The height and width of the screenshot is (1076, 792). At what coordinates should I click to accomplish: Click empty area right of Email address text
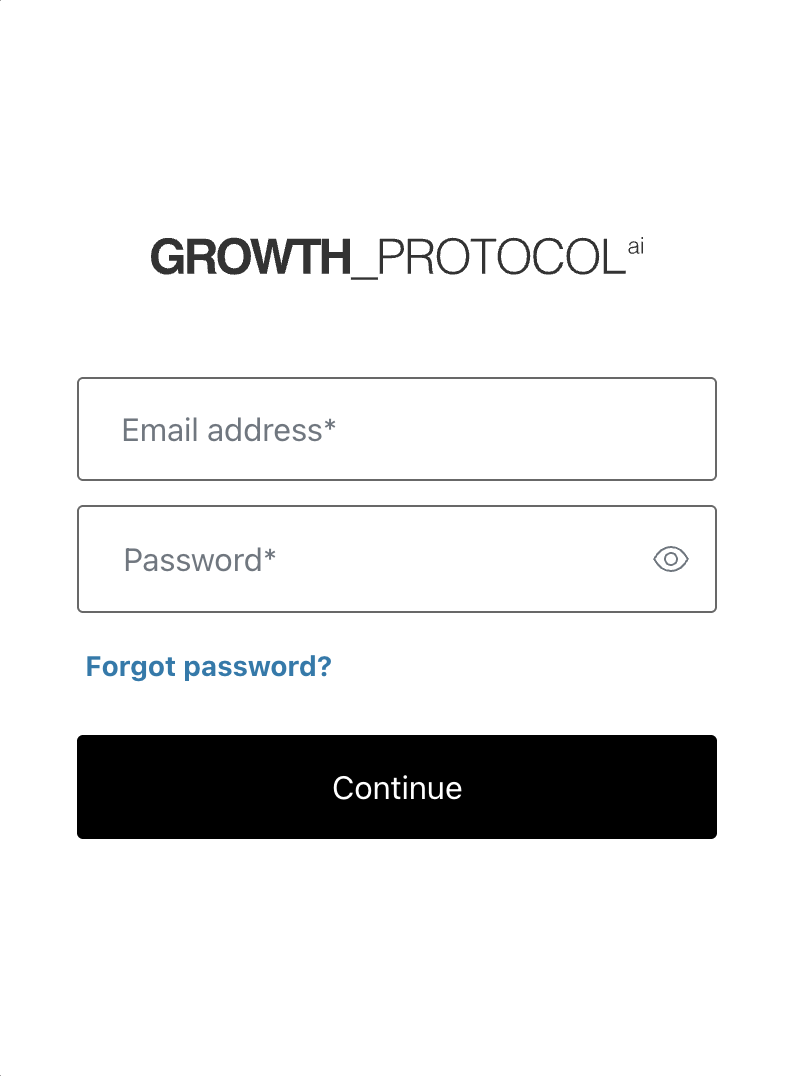(x=540, y=430)
